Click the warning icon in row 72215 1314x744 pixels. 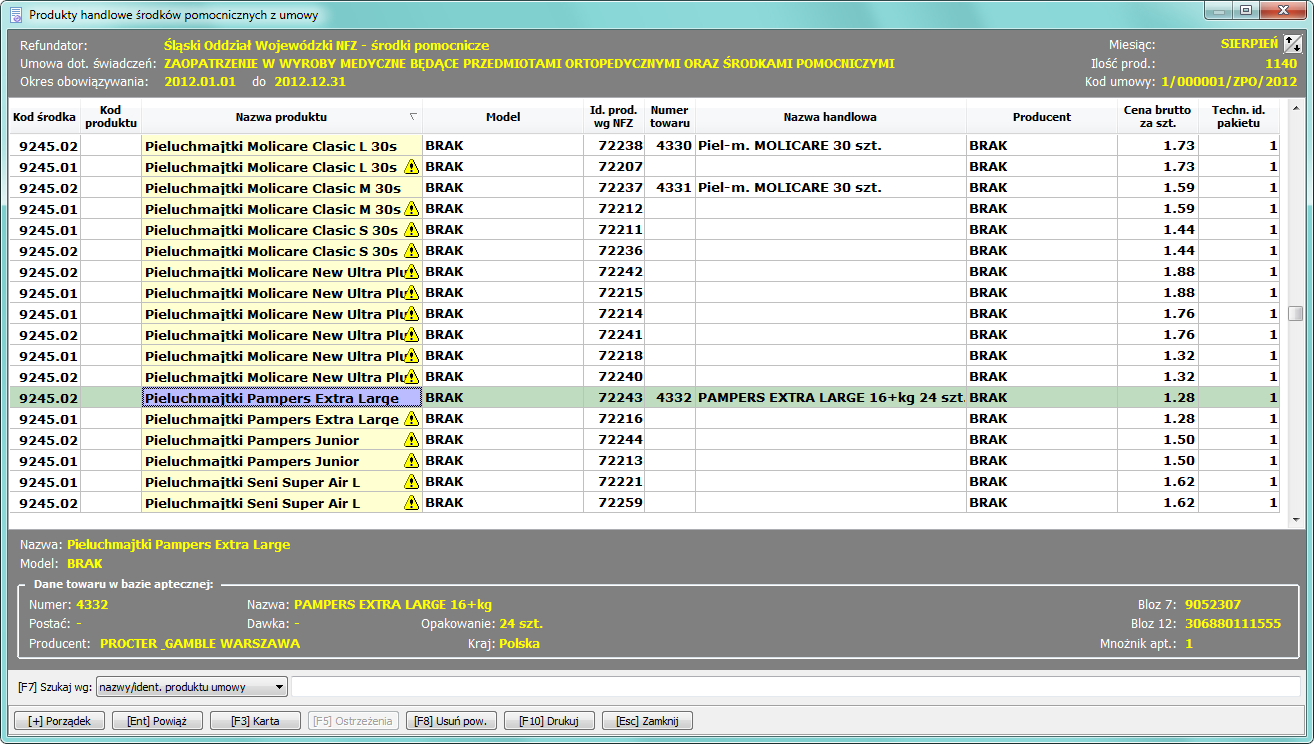click(413, 293)
